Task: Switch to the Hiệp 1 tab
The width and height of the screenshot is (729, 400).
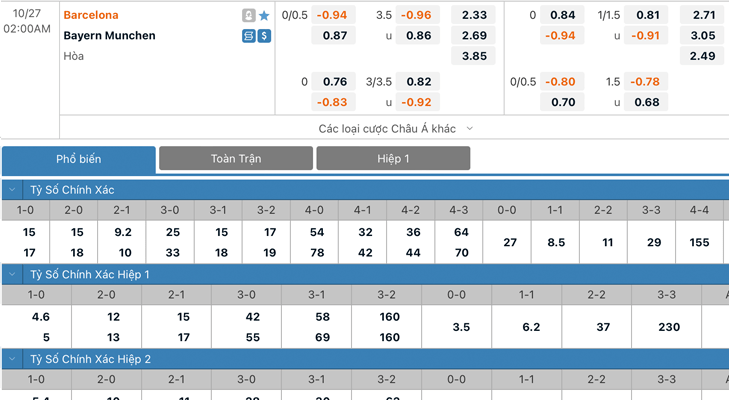Action: [x=393, y=159]
